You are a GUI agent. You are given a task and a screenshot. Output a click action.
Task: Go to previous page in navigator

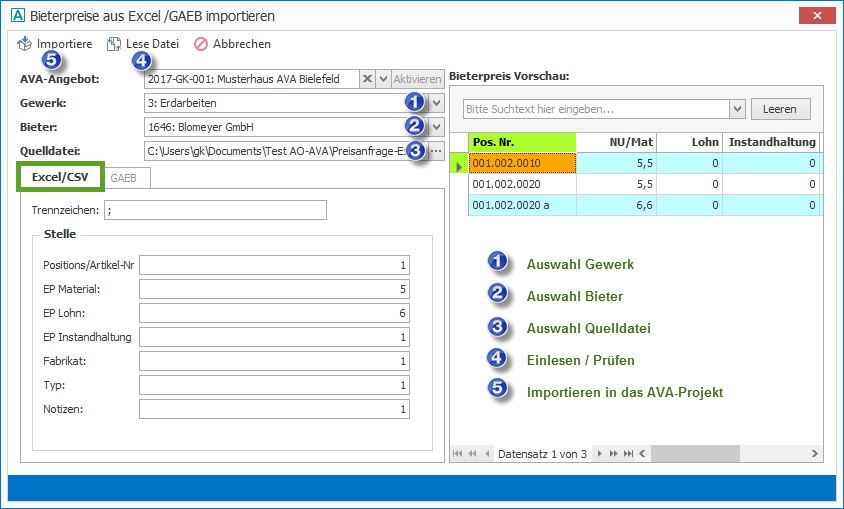(473, 454)
